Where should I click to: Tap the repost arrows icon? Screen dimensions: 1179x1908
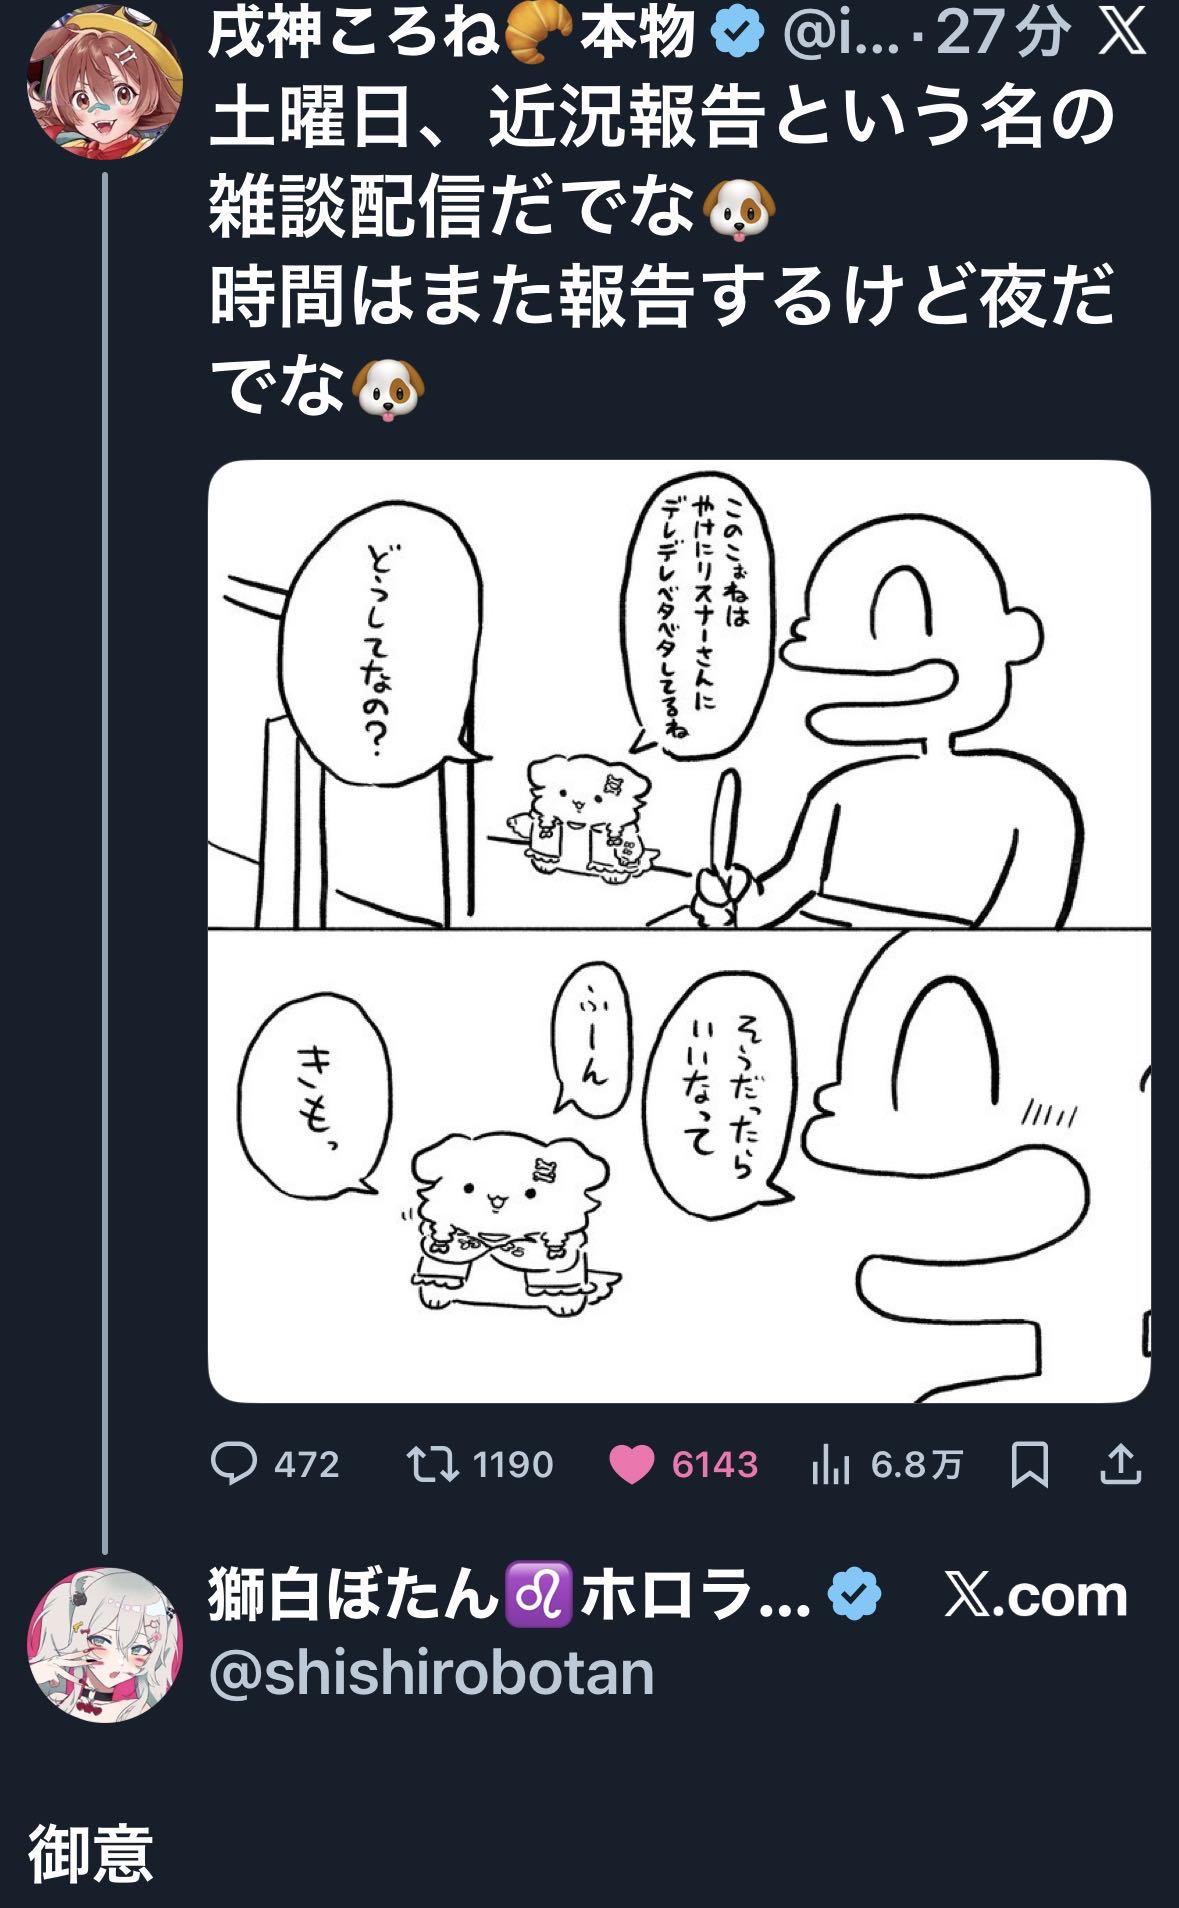(x=432, y=1464)
